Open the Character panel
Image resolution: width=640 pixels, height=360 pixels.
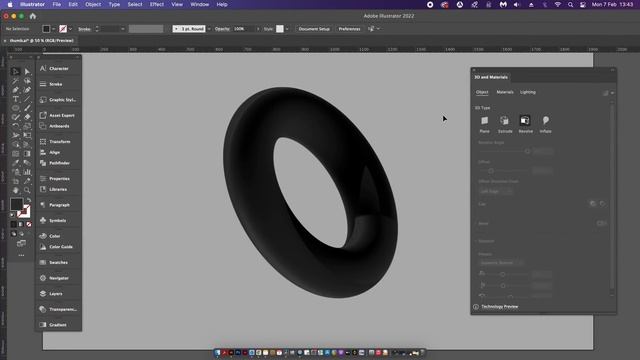pos(58,69)
